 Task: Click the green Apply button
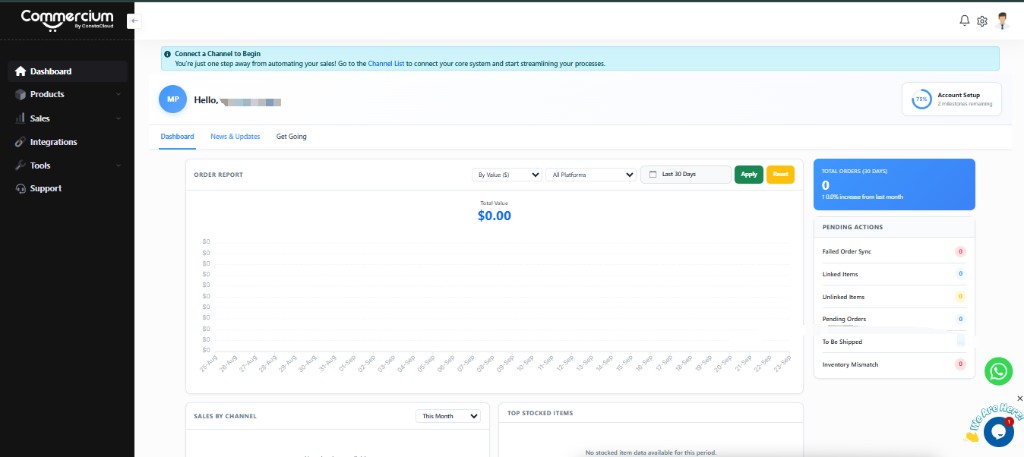748,174
